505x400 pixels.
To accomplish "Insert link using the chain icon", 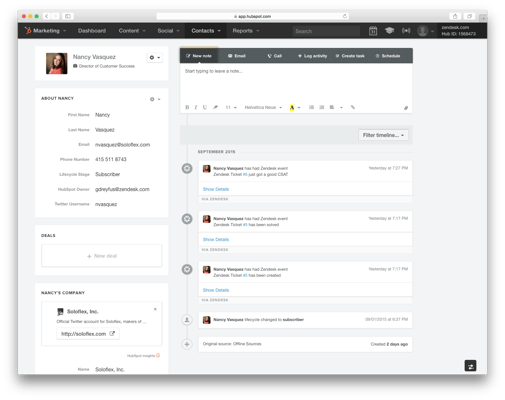I will click(x=353, y=107).
